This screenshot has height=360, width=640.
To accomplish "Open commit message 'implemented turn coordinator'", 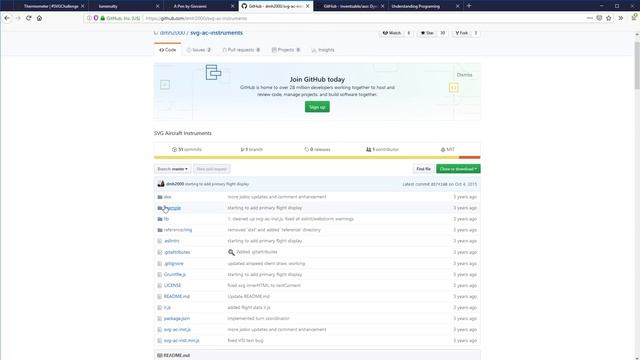I will [x=258, y=319].
